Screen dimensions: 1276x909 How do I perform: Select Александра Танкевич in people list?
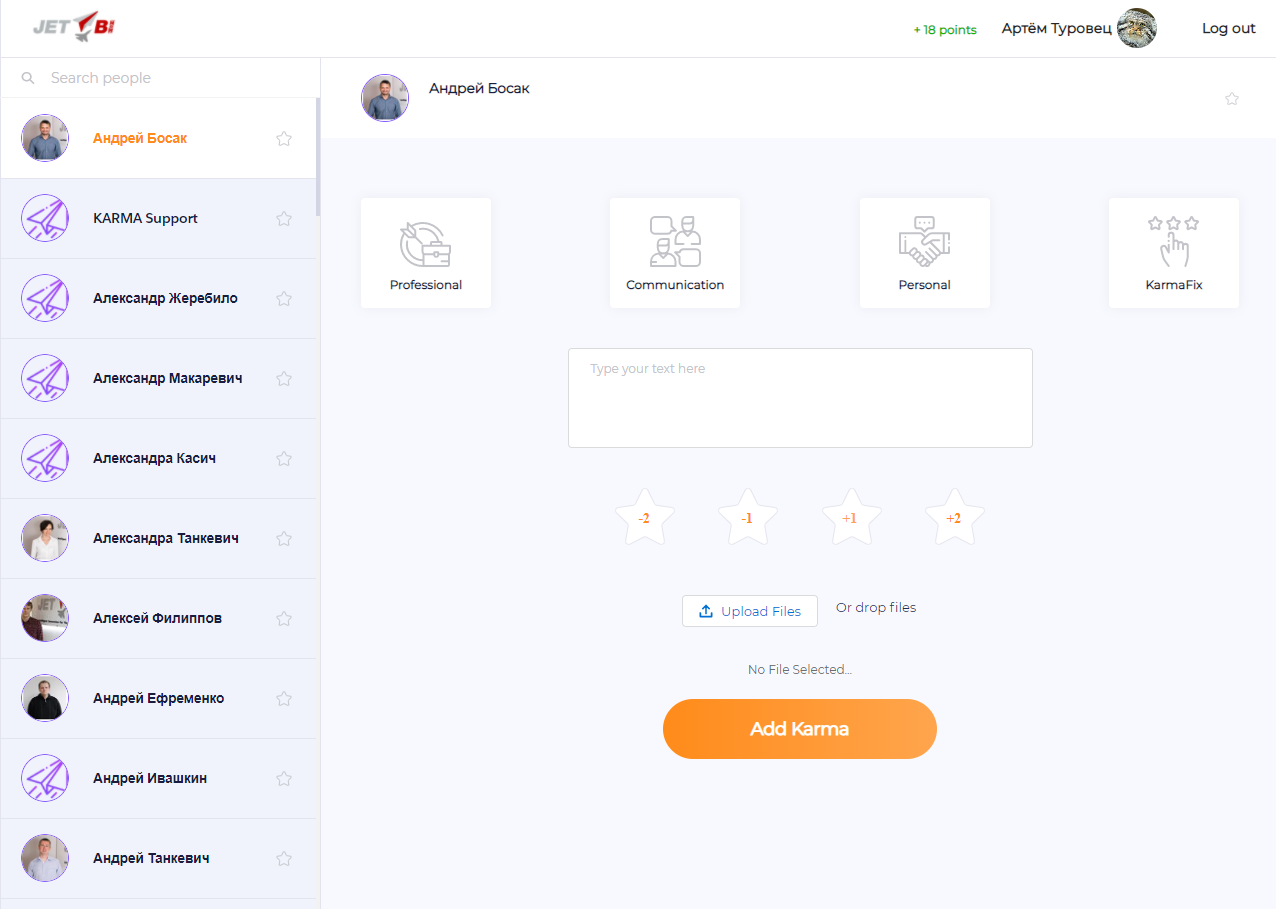(x=159, y=538)
